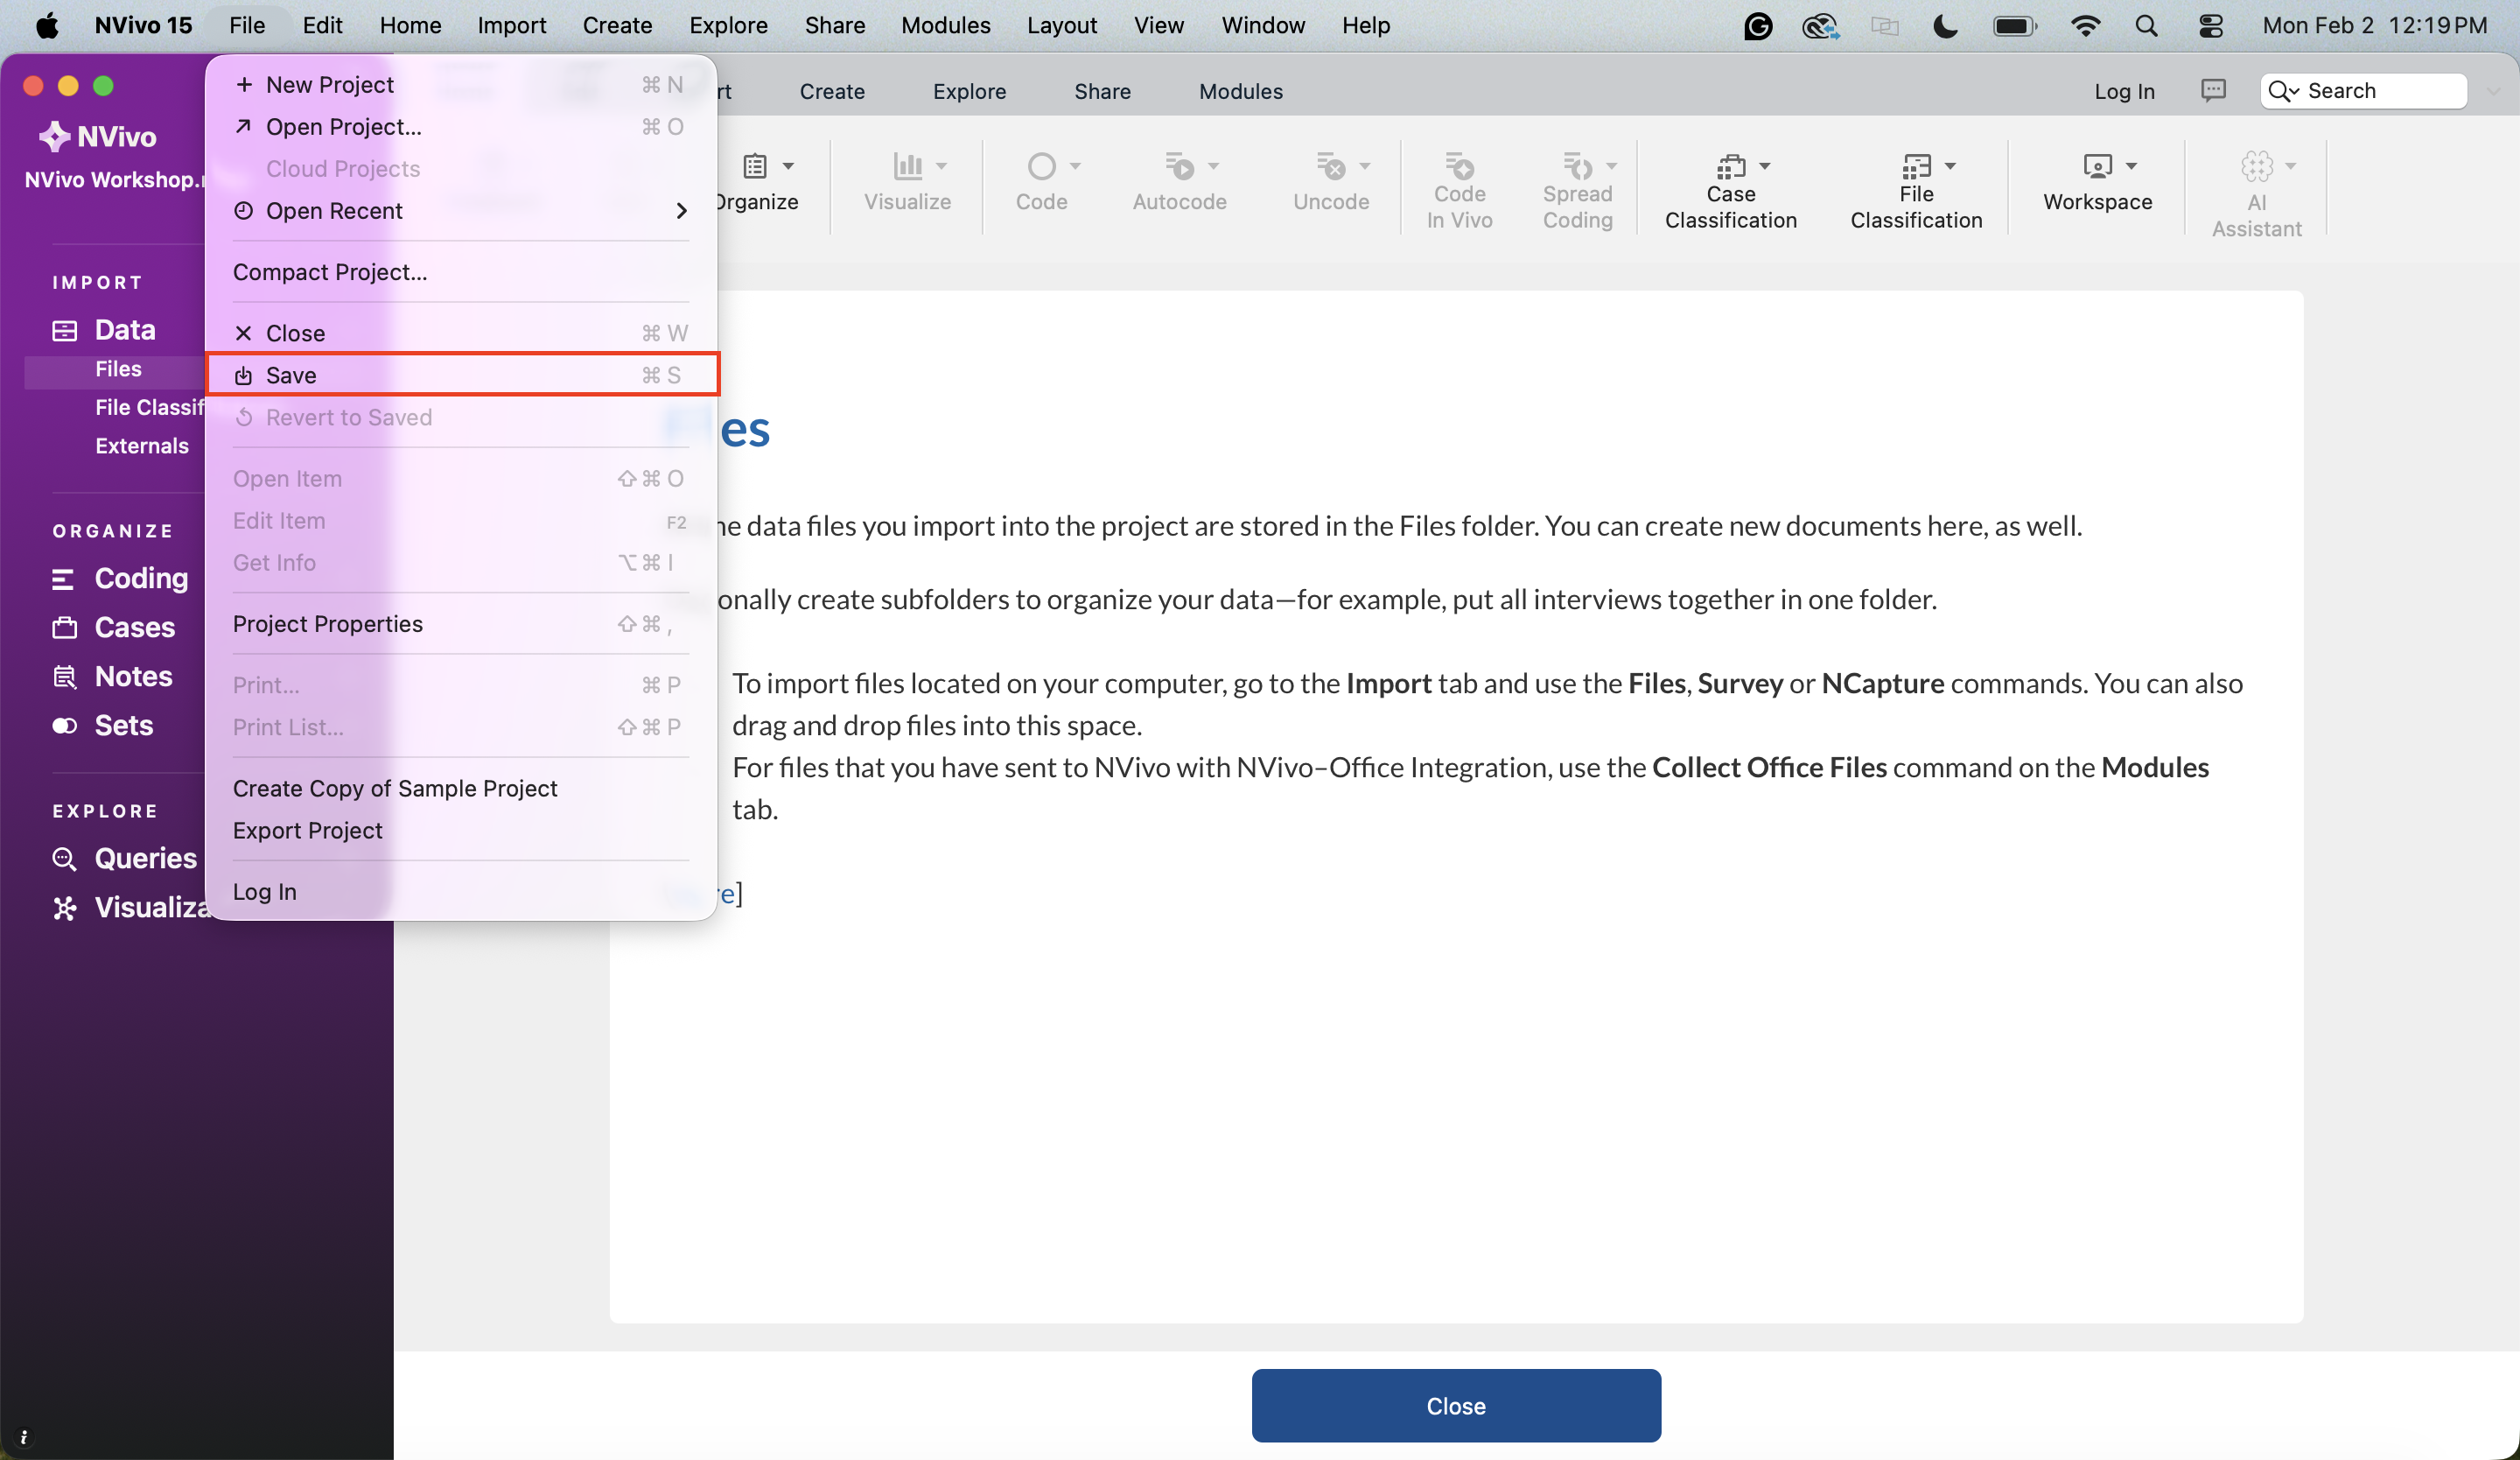Choose Export Project menu entry
This screenshot has height=1460, width=2520.
click(461, 831)
